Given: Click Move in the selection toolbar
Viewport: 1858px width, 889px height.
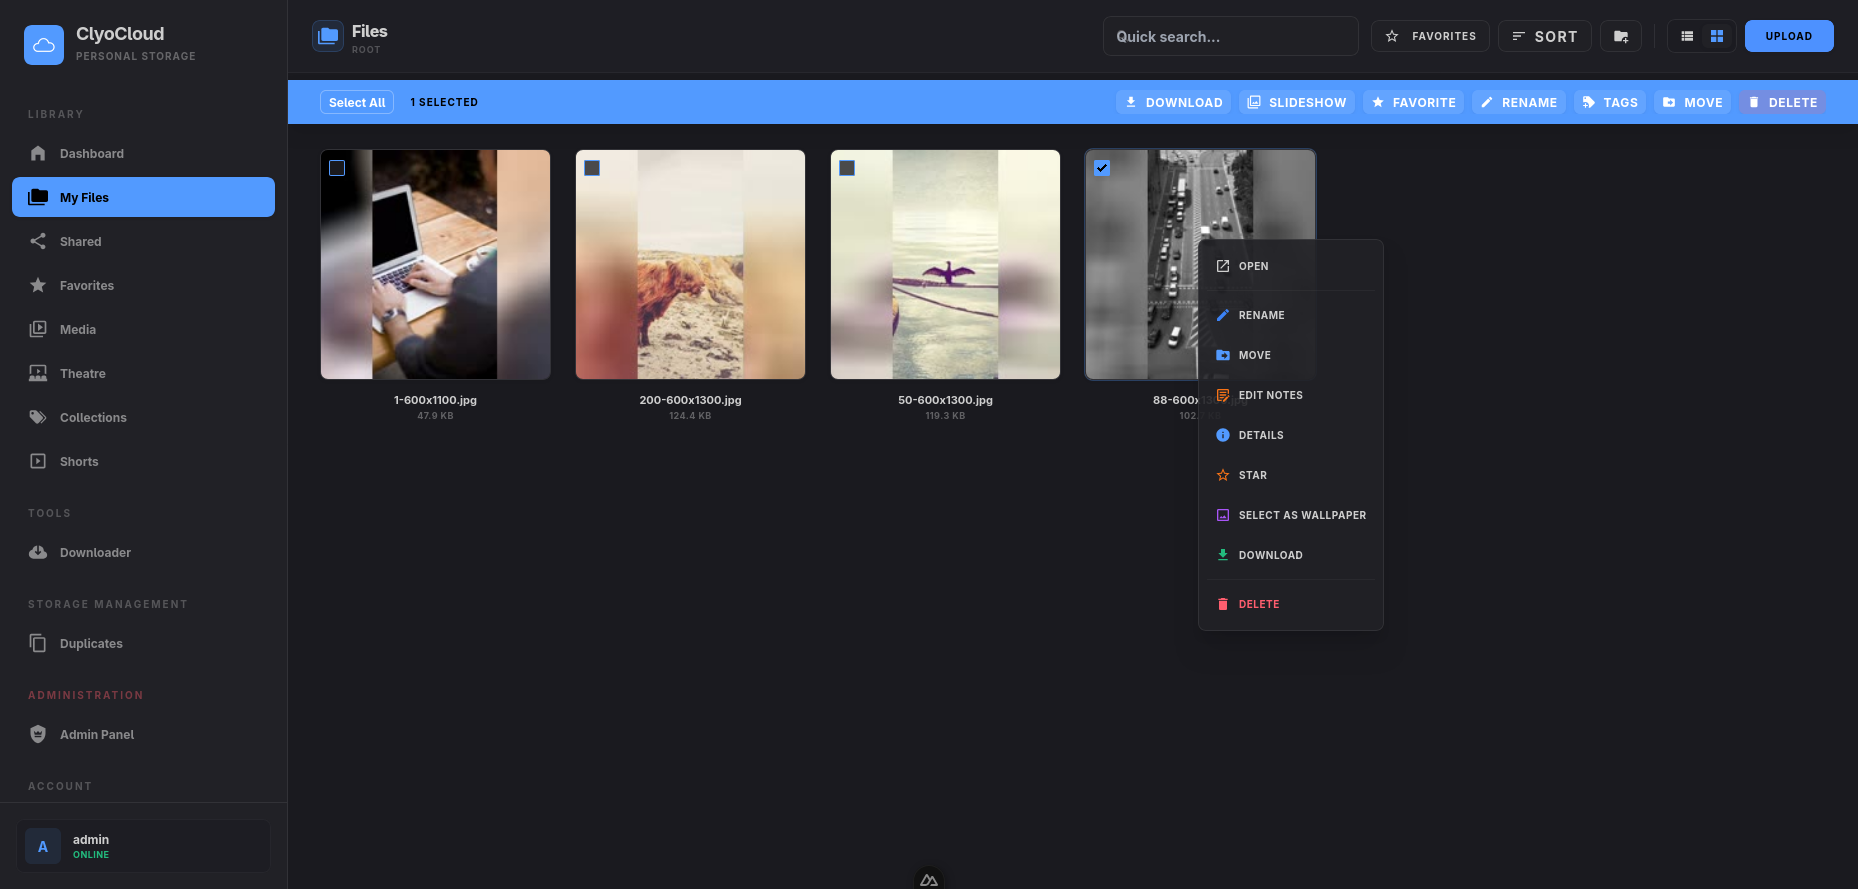Looking at the screenshot, I should [x=1692, y=102].
